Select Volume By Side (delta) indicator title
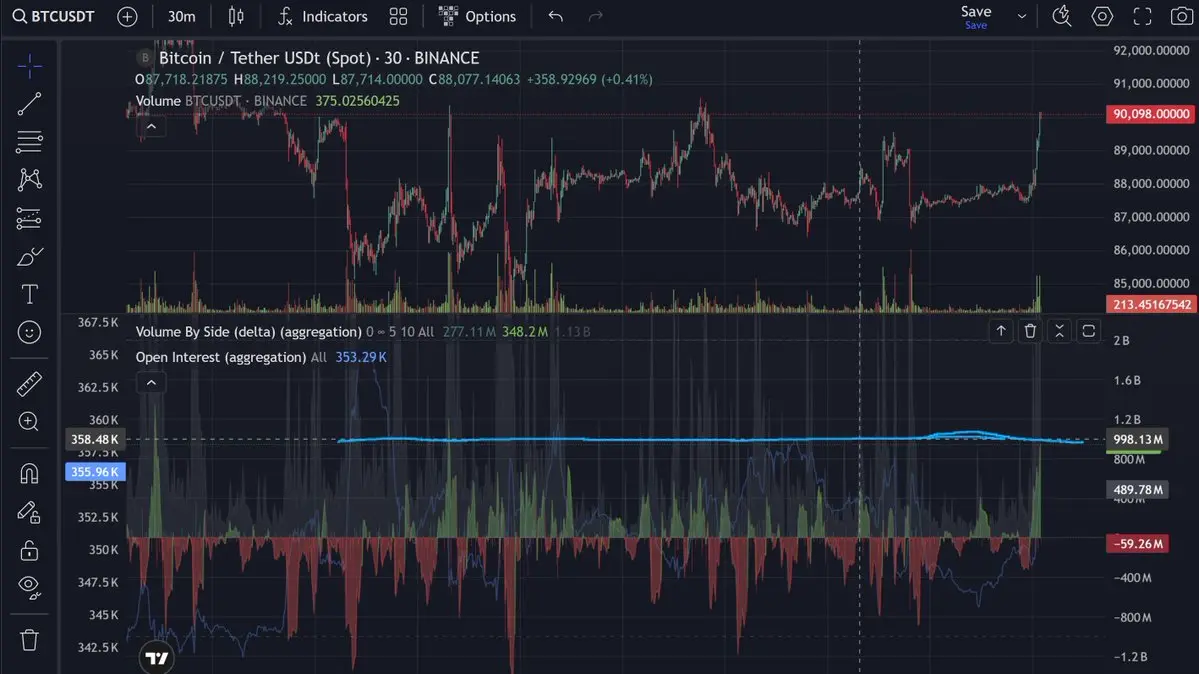Viewport: 1199px width, 674px height. tap(249, 332)
